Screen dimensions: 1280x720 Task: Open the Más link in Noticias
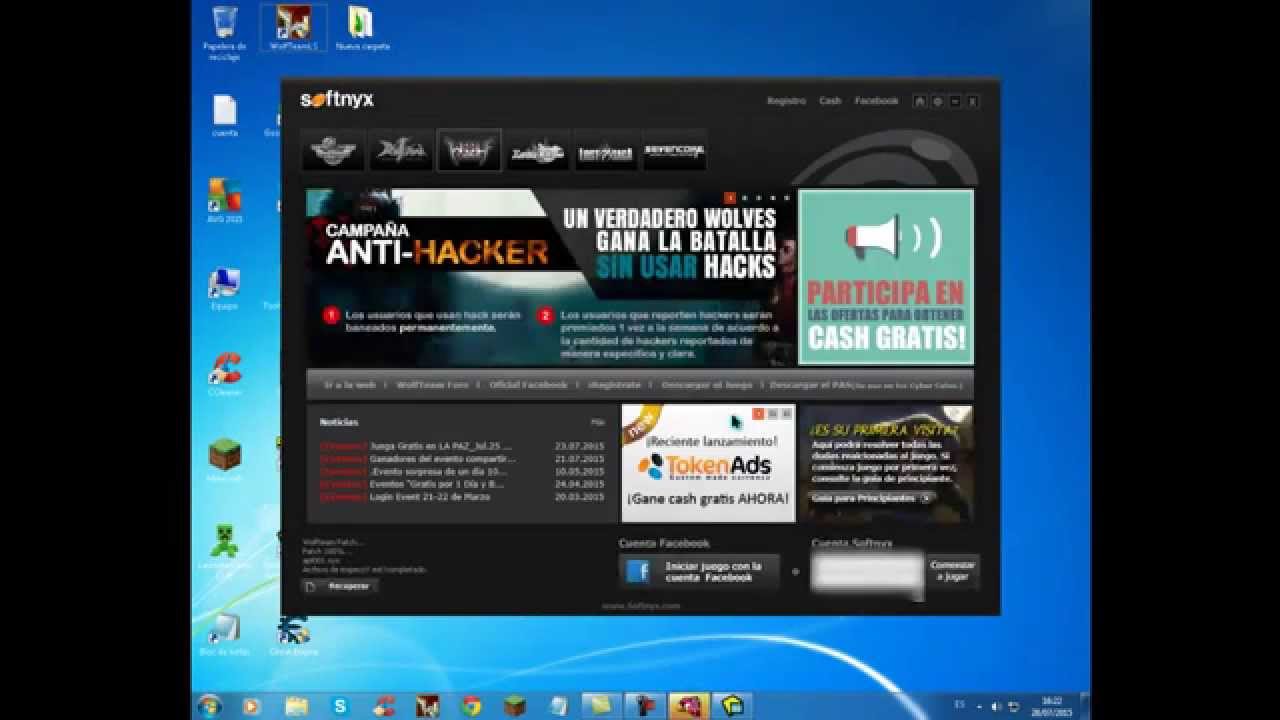(597, 422)
